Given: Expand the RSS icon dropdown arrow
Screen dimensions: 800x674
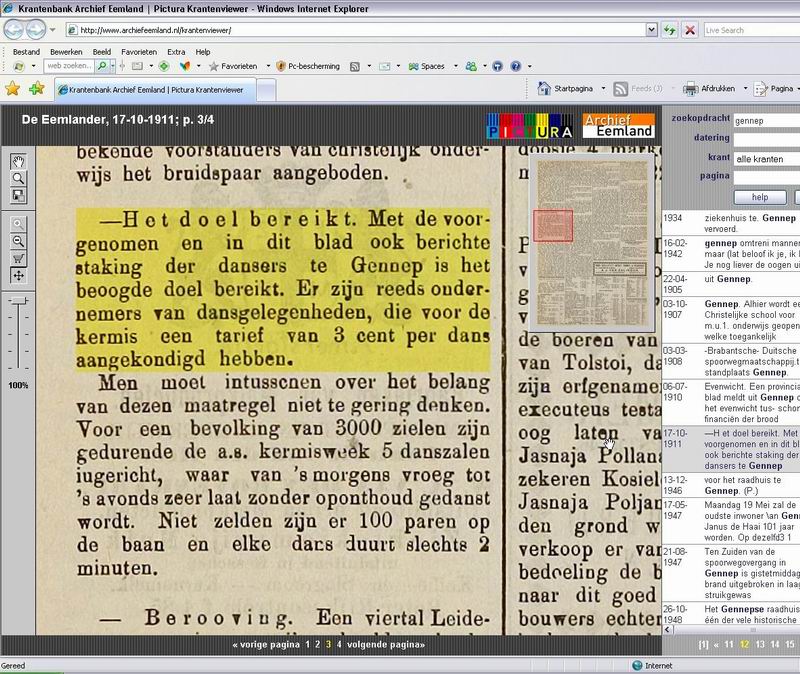Looking at the screenshot, I should point(368,66).
